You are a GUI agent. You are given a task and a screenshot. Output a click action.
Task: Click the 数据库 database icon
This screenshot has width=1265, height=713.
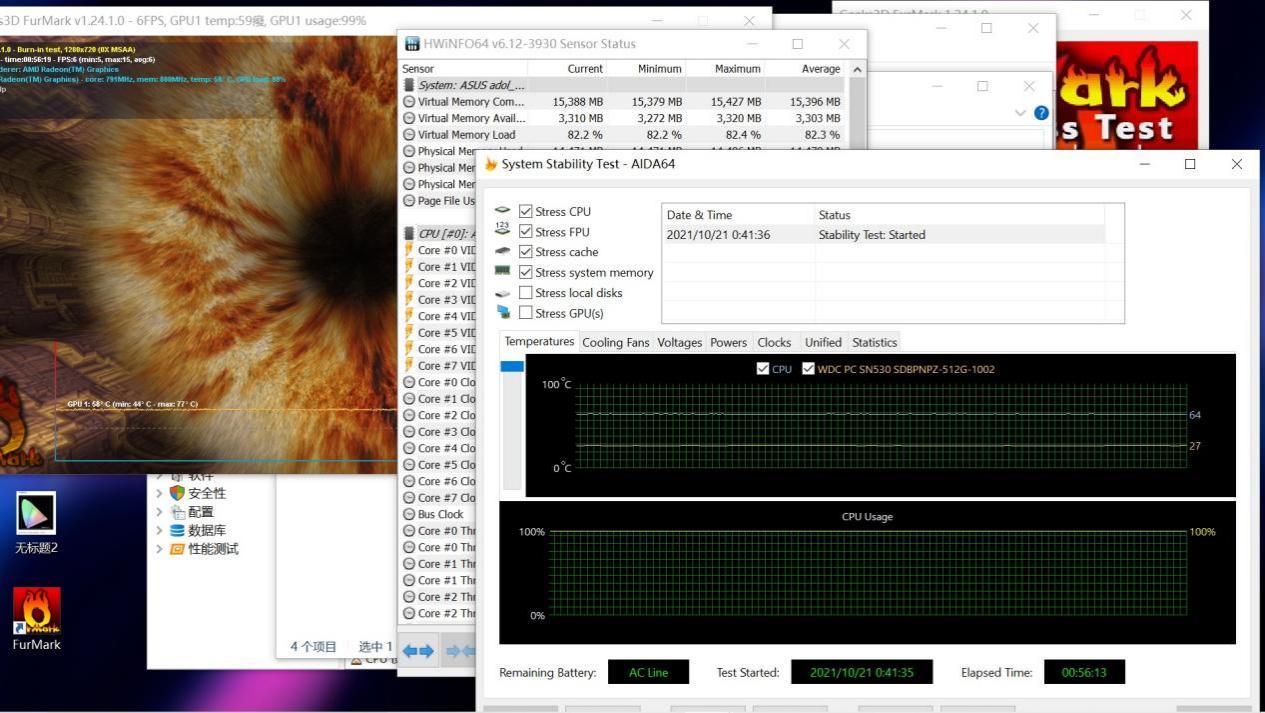click(x=177, y=530)
